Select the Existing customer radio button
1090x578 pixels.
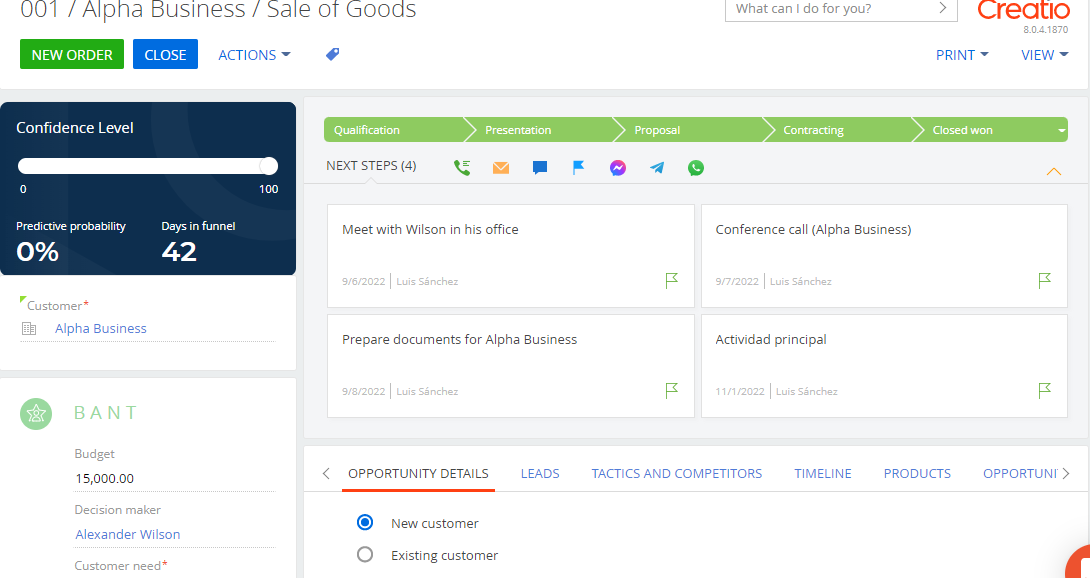pos(364,554)
